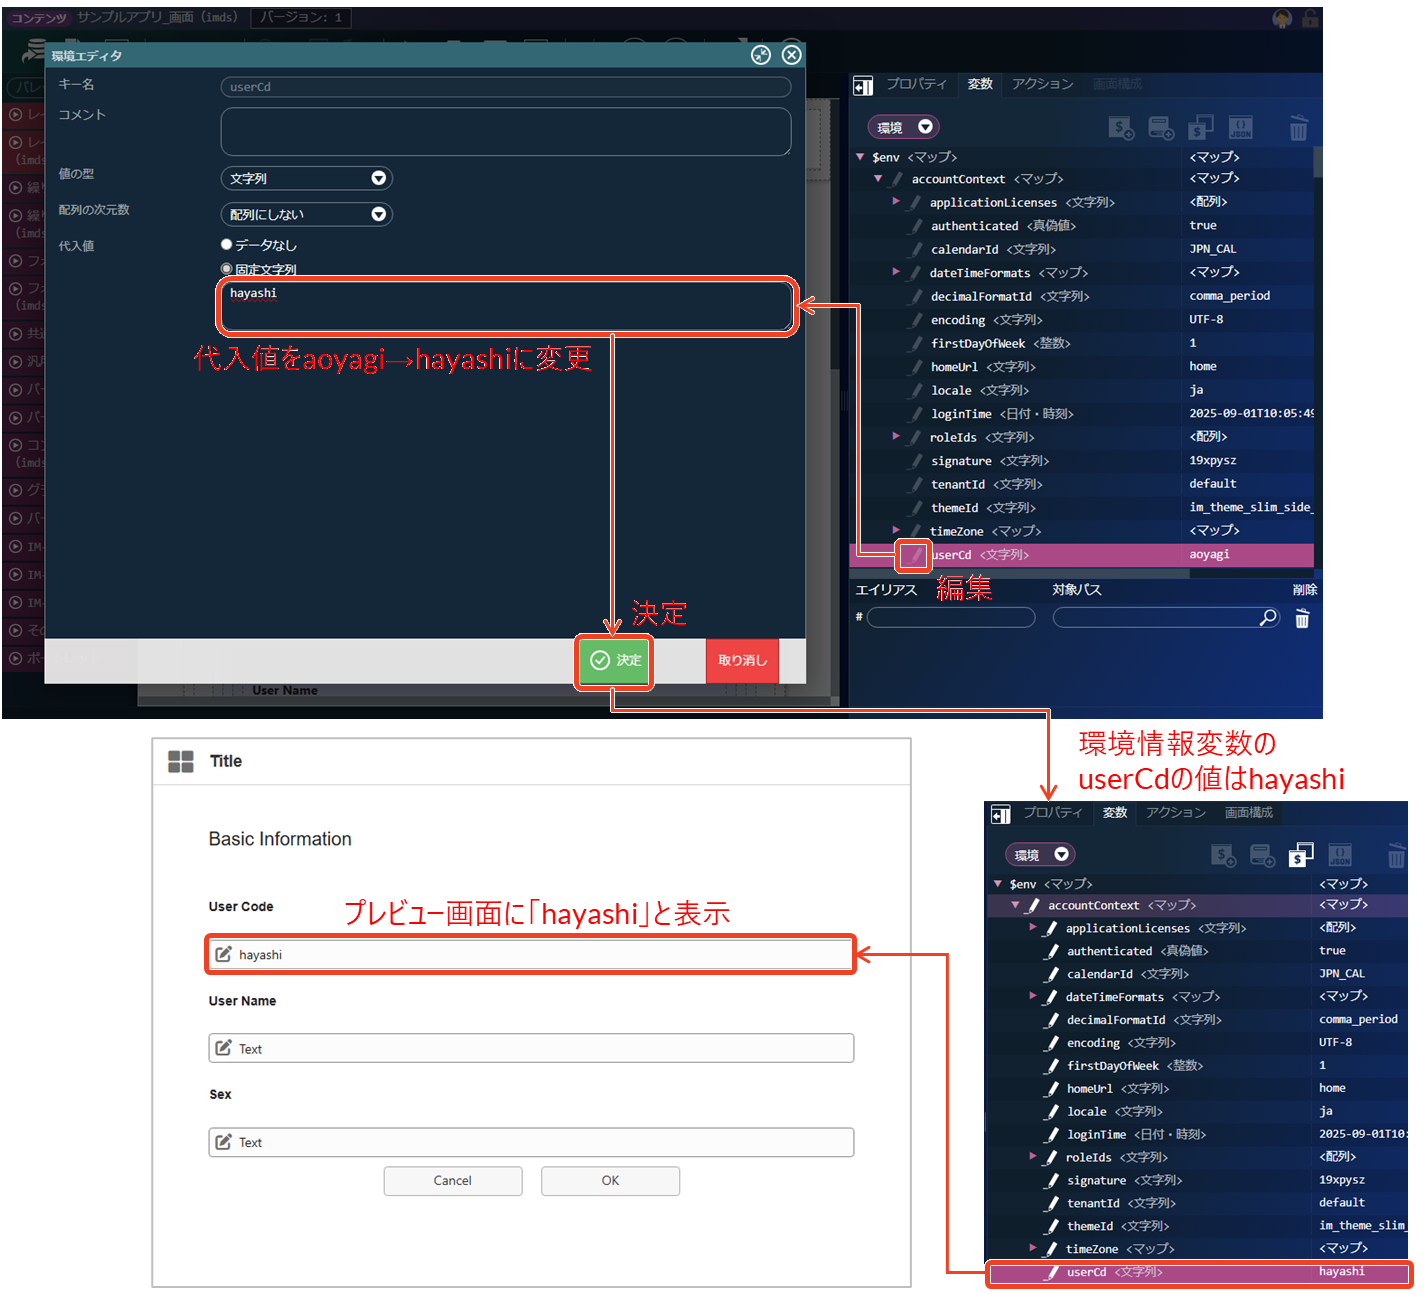Open the 環境 dropdown in upper variables panel
The height and width of the screenshot is (1294, 1425).
[x=904, y=127]
